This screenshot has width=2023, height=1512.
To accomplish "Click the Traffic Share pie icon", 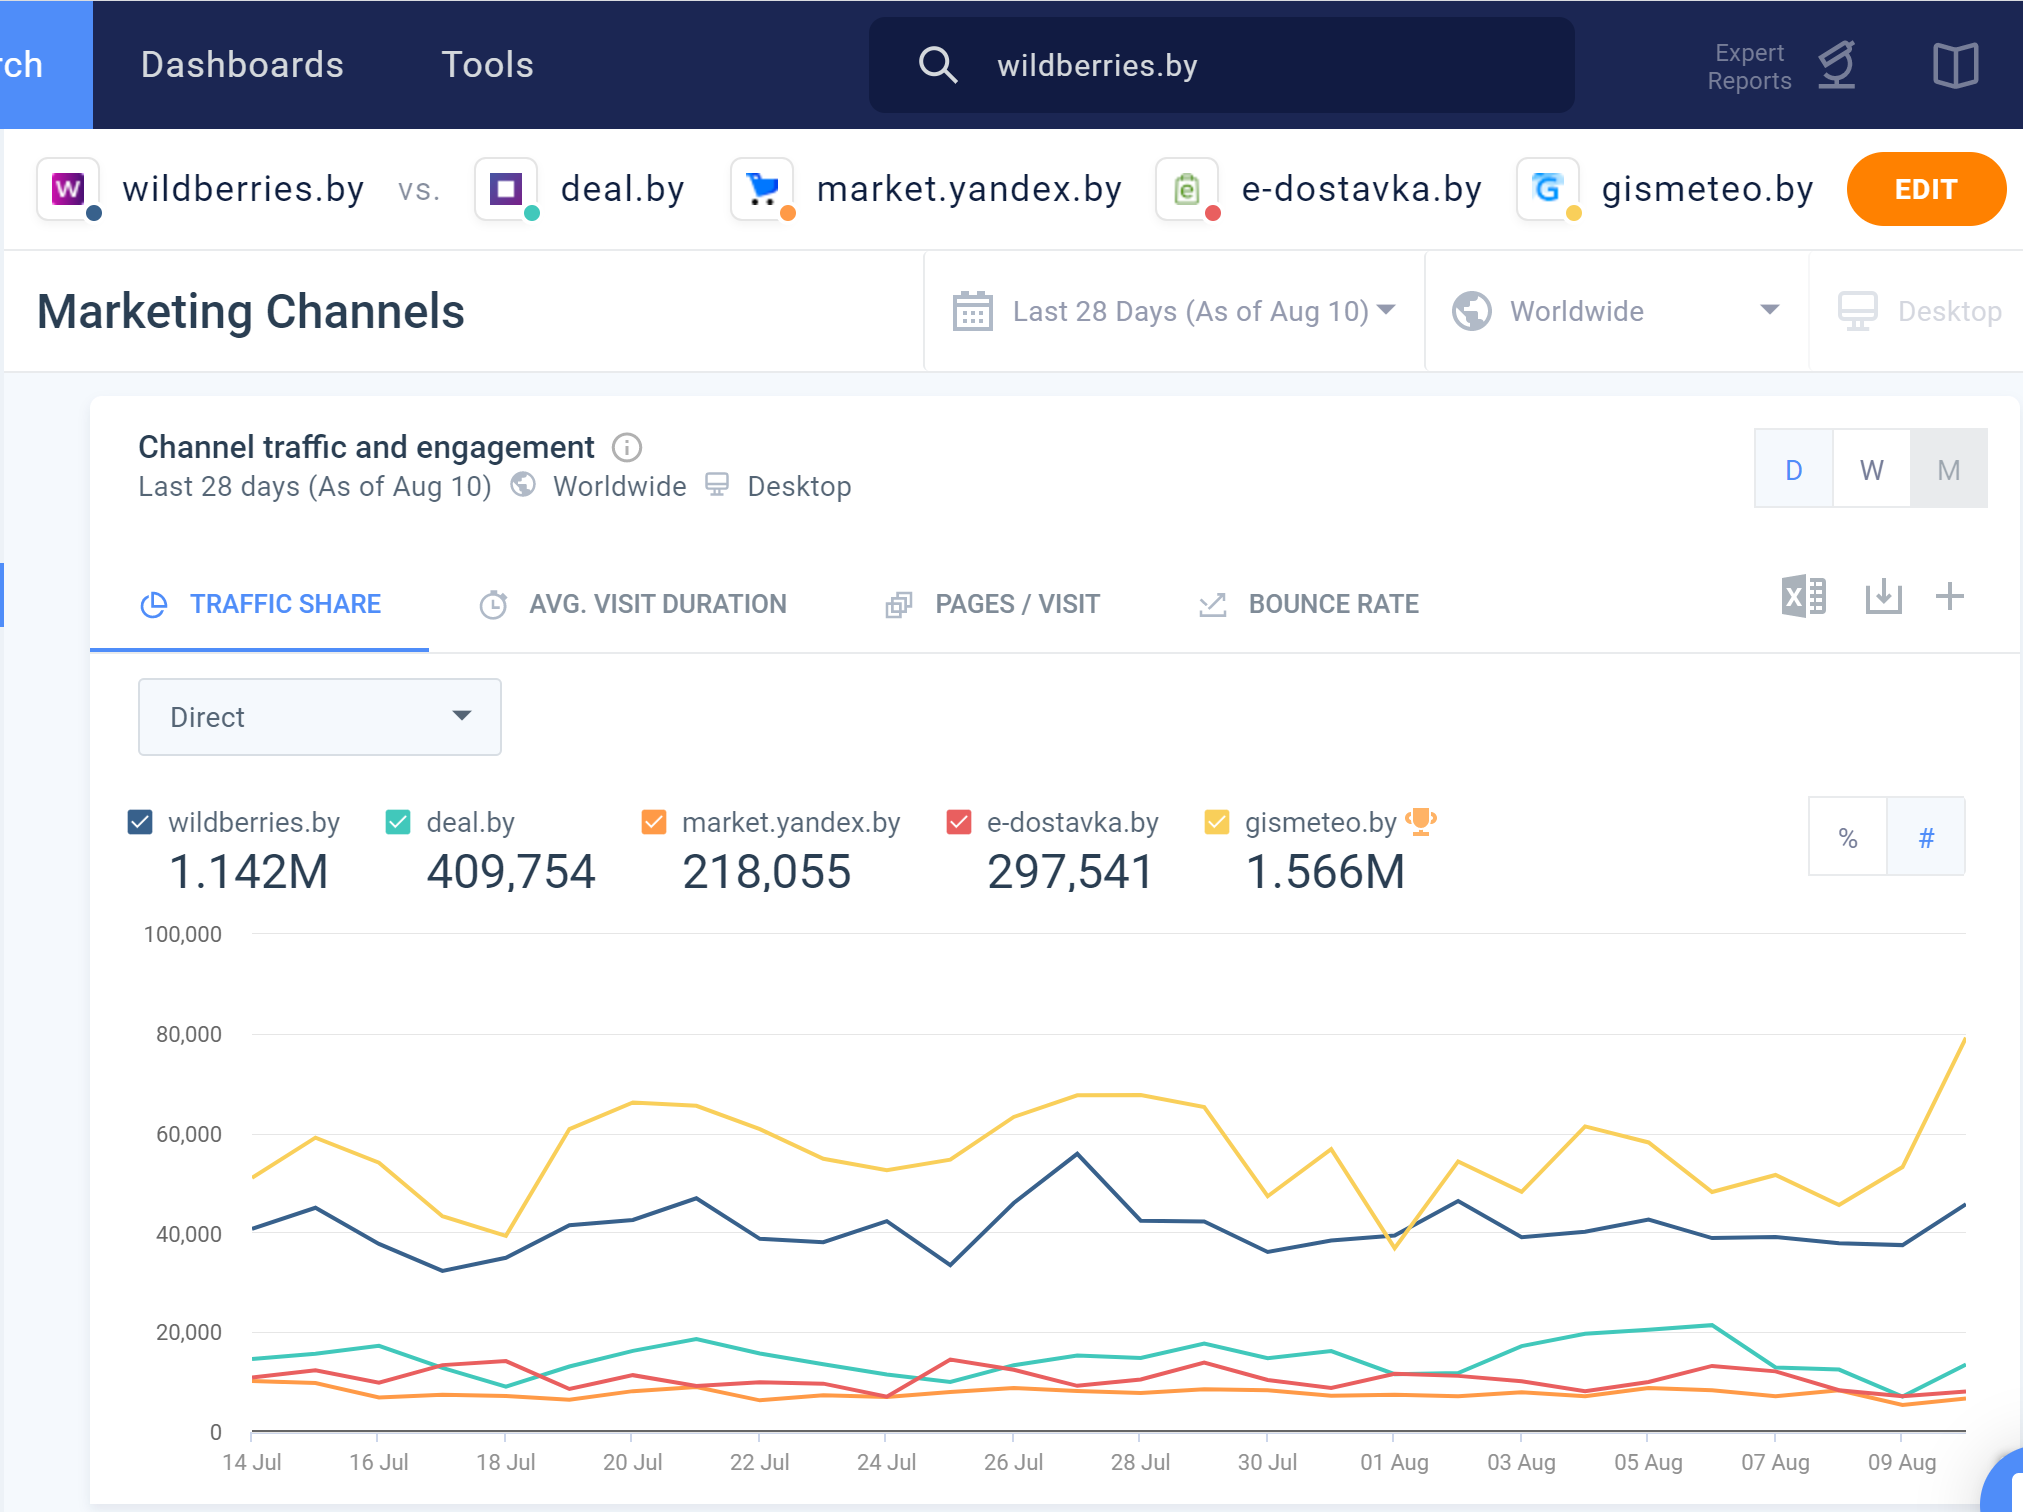I will click(154, 604).
